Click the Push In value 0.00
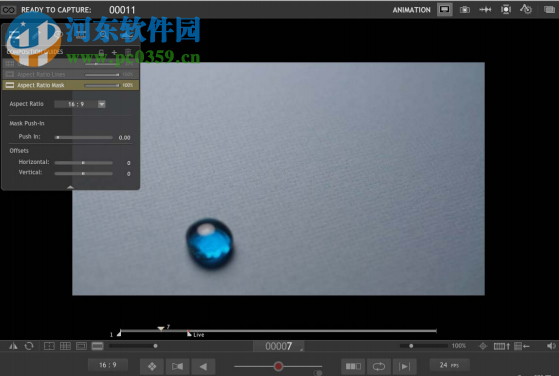Screen dimensions: 559x376 pyautogui.click(x=124, y=138)
